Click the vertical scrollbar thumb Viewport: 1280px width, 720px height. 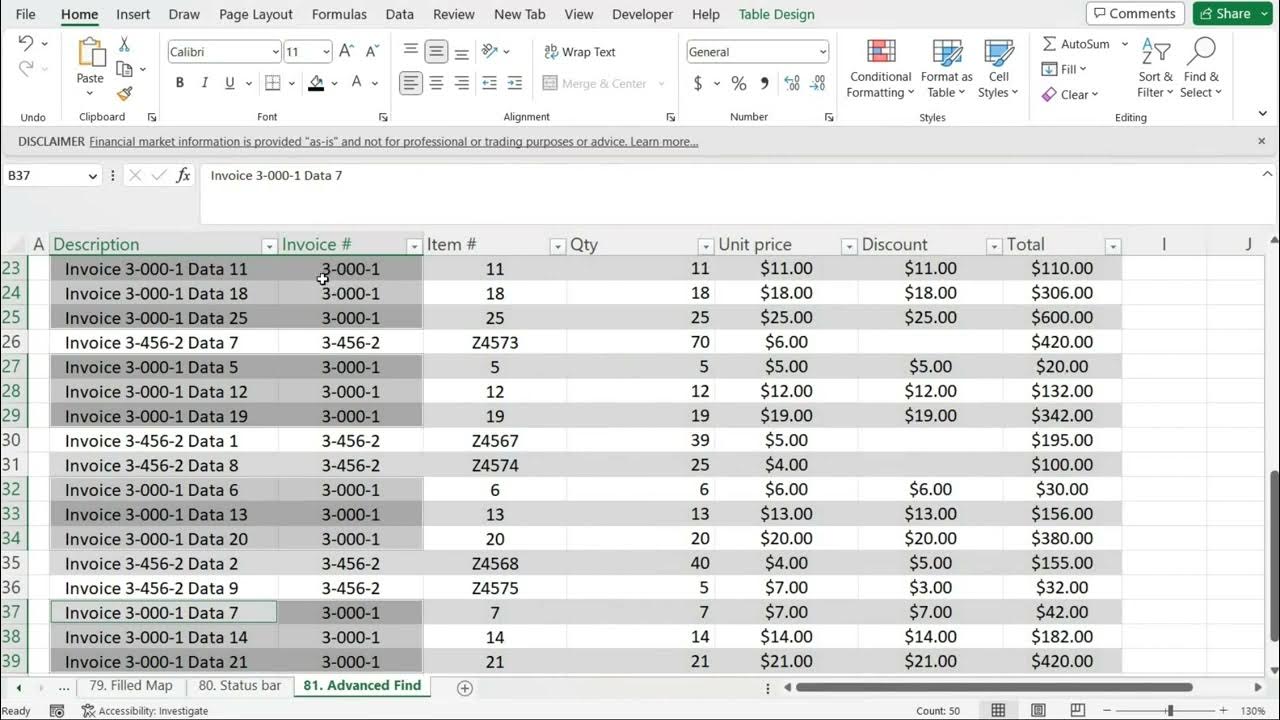[1273, 555]
